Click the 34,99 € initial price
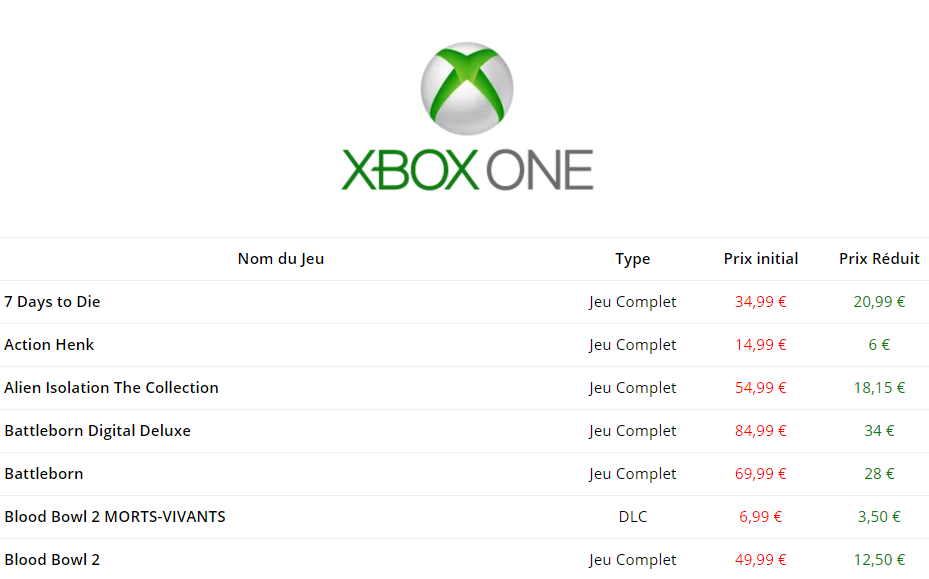The image size is (929, 579). click(x=761, y=302)
